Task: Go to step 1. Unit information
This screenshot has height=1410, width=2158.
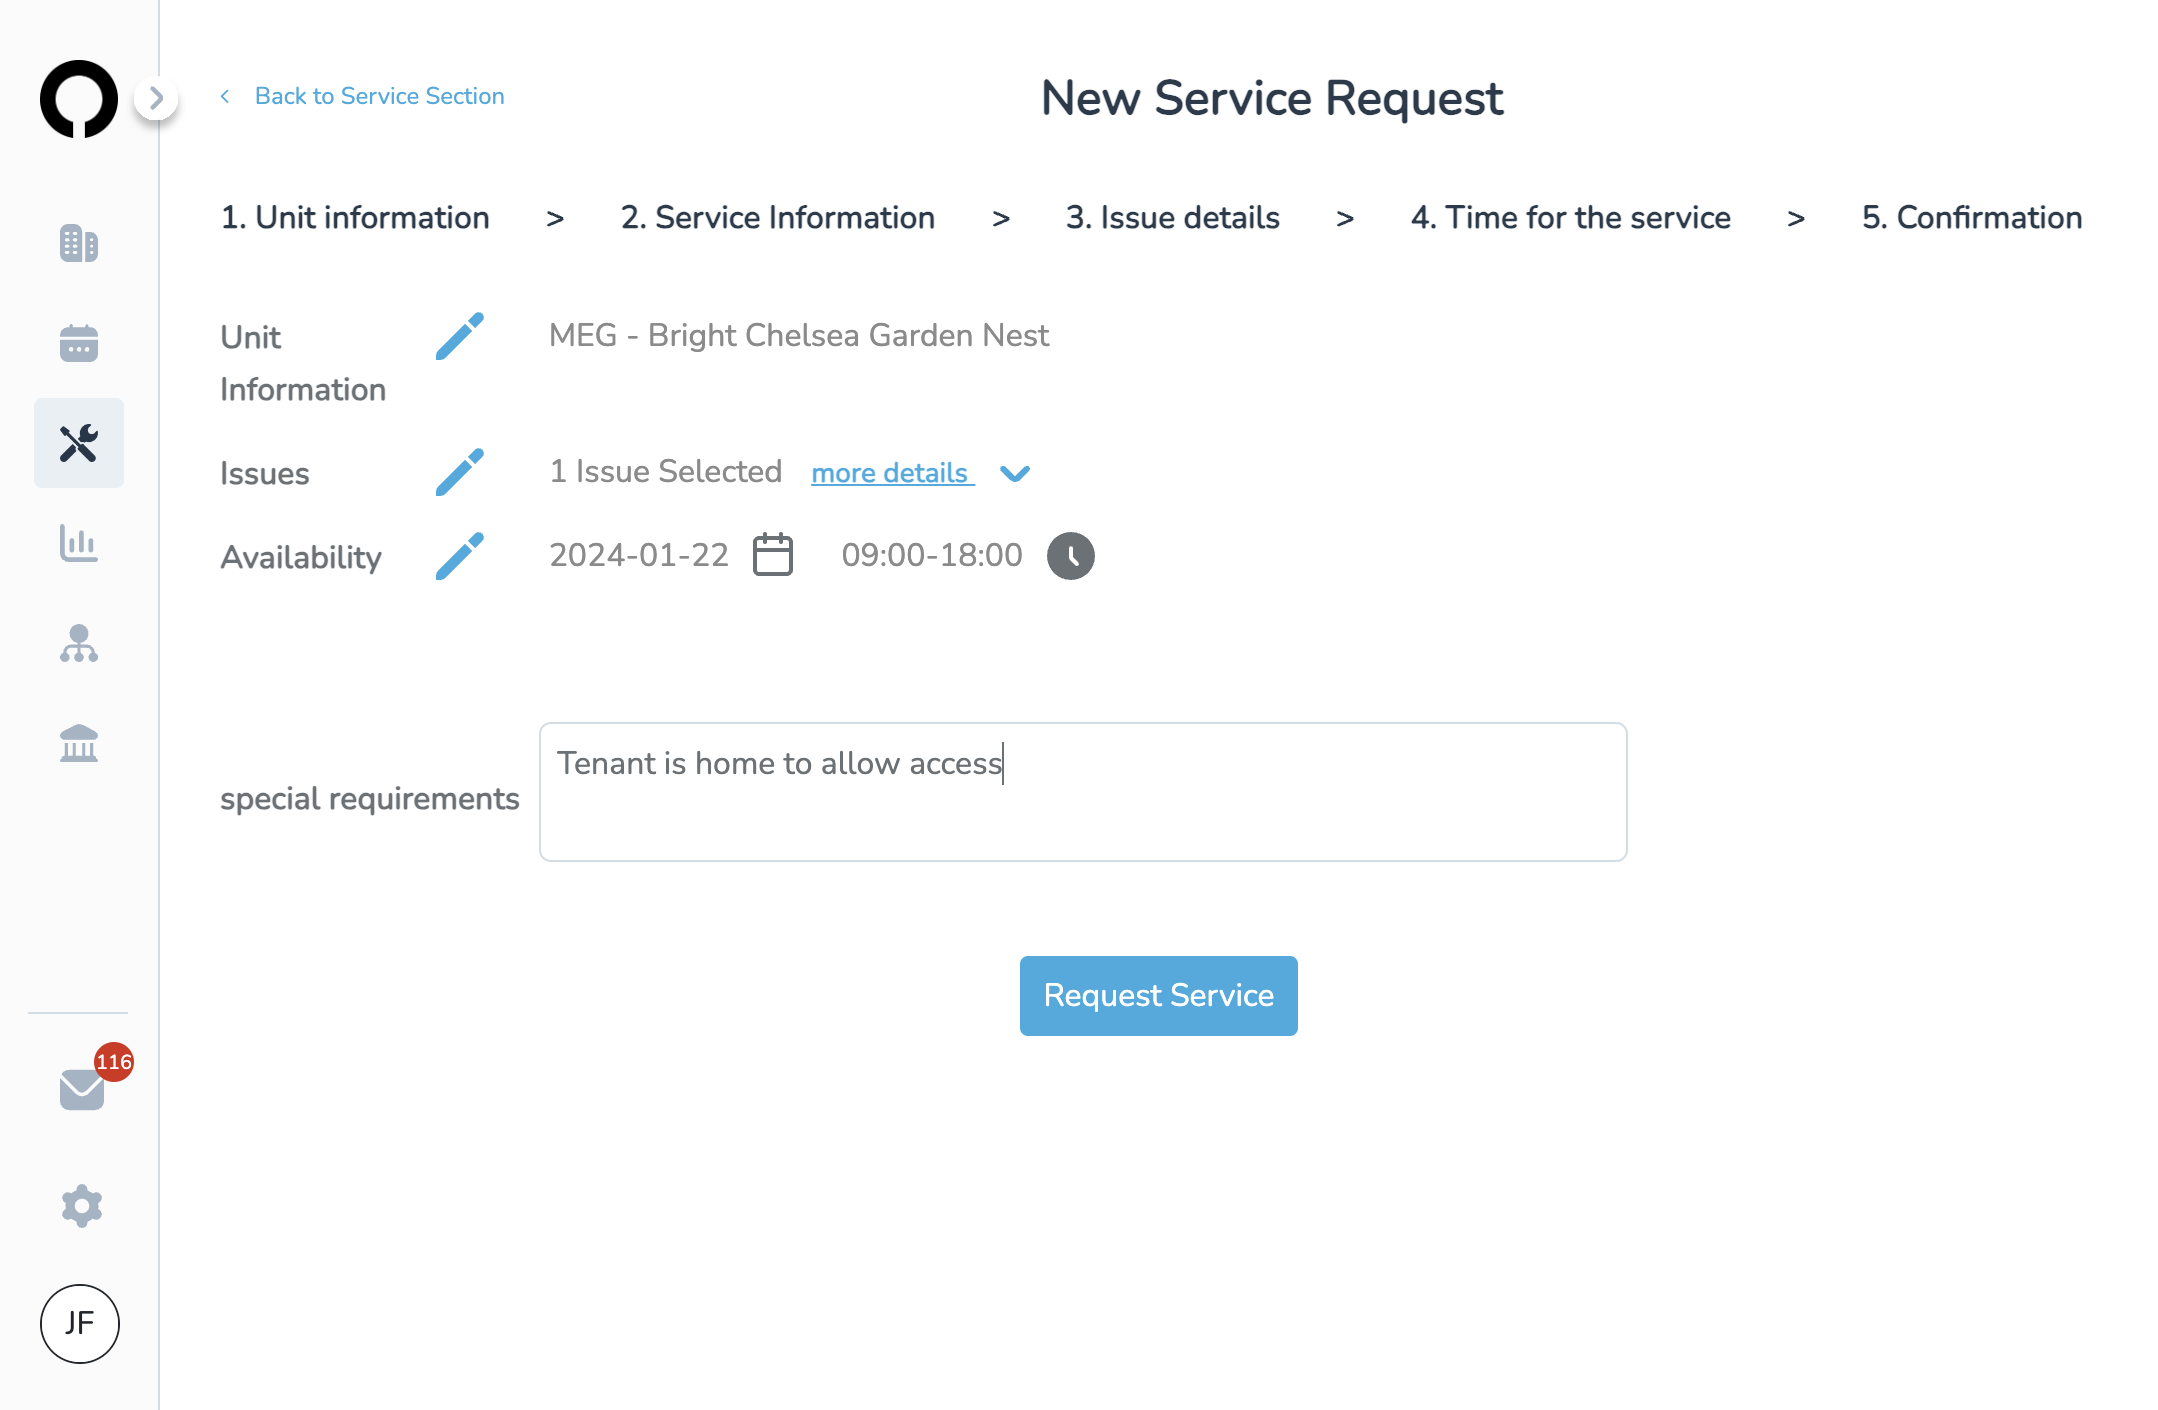Action: (355, 217)
